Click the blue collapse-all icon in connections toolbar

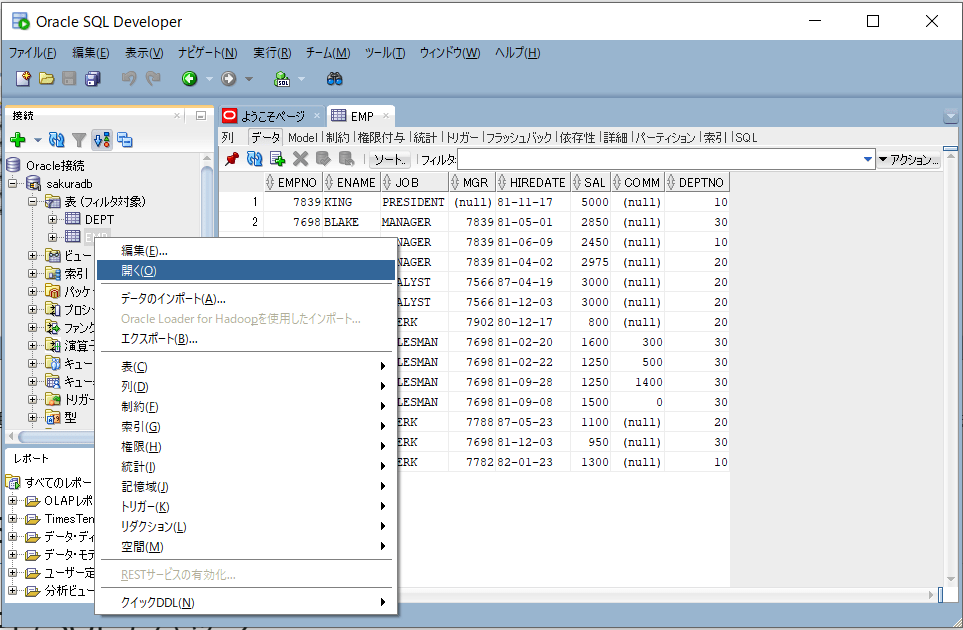point(125,140)
